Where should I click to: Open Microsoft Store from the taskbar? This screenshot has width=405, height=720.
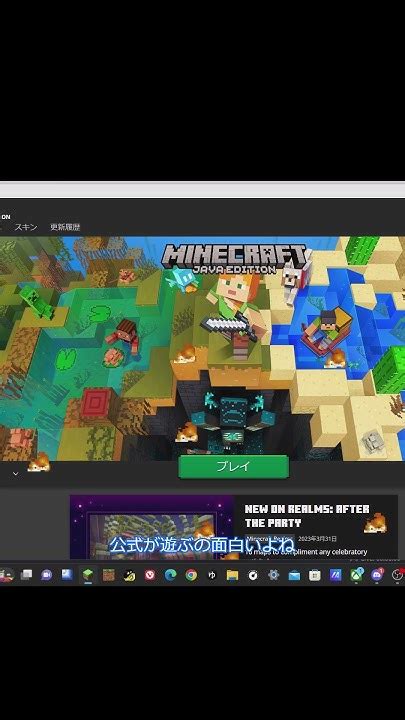pos(315,574)
